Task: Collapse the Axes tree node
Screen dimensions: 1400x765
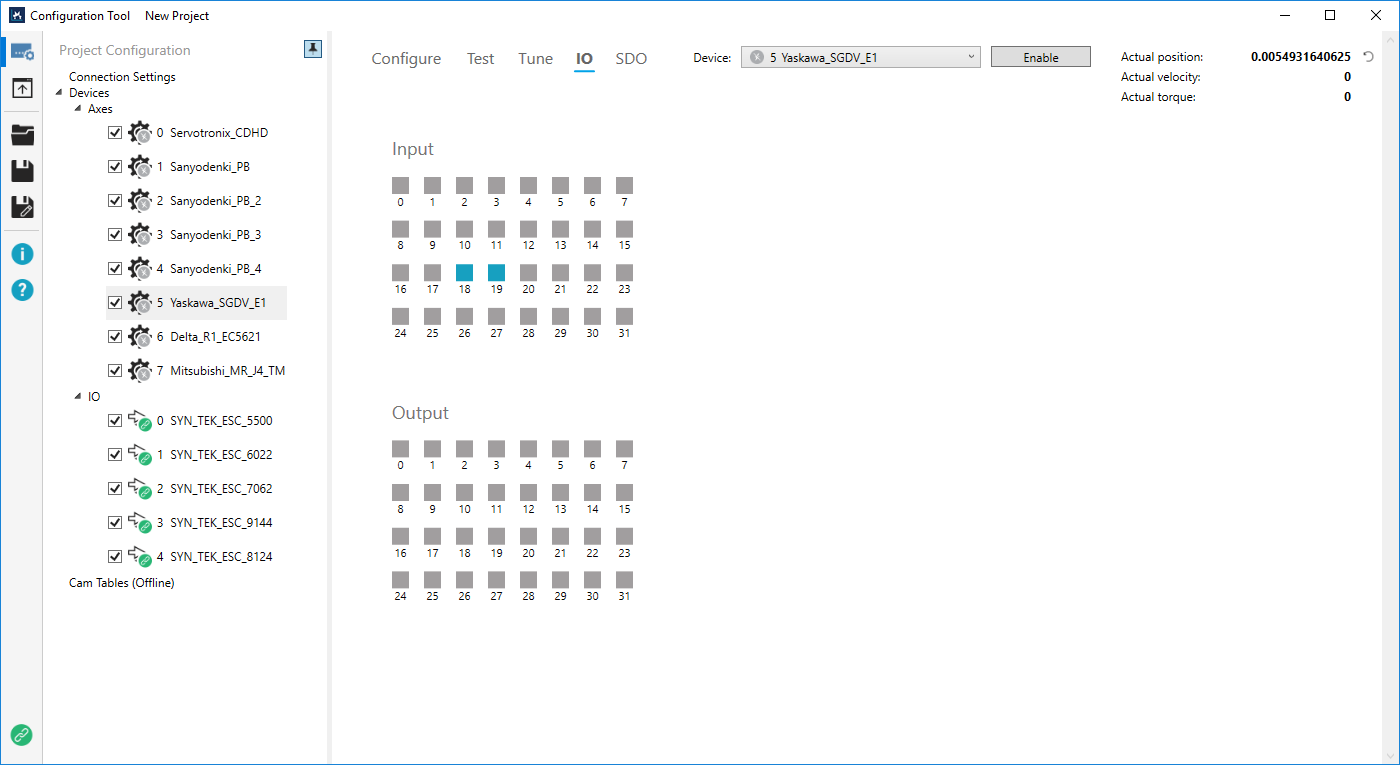Action: coord(78,109)
